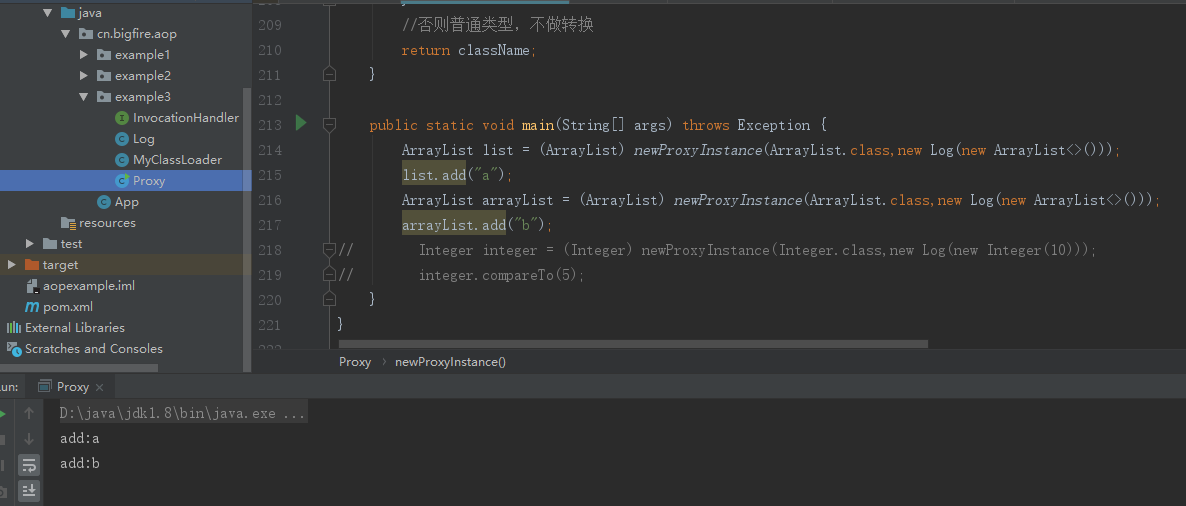Select External Libraries node

click(75, 328)
